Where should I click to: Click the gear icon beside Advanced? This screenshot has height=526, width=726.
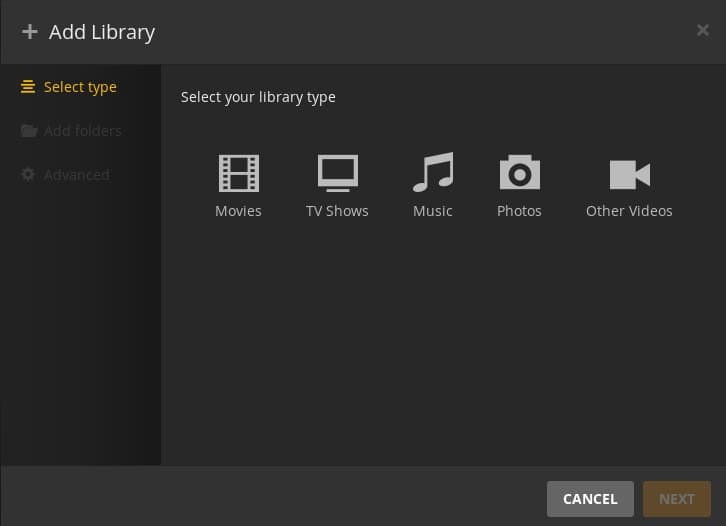click(x=28, y=175)
